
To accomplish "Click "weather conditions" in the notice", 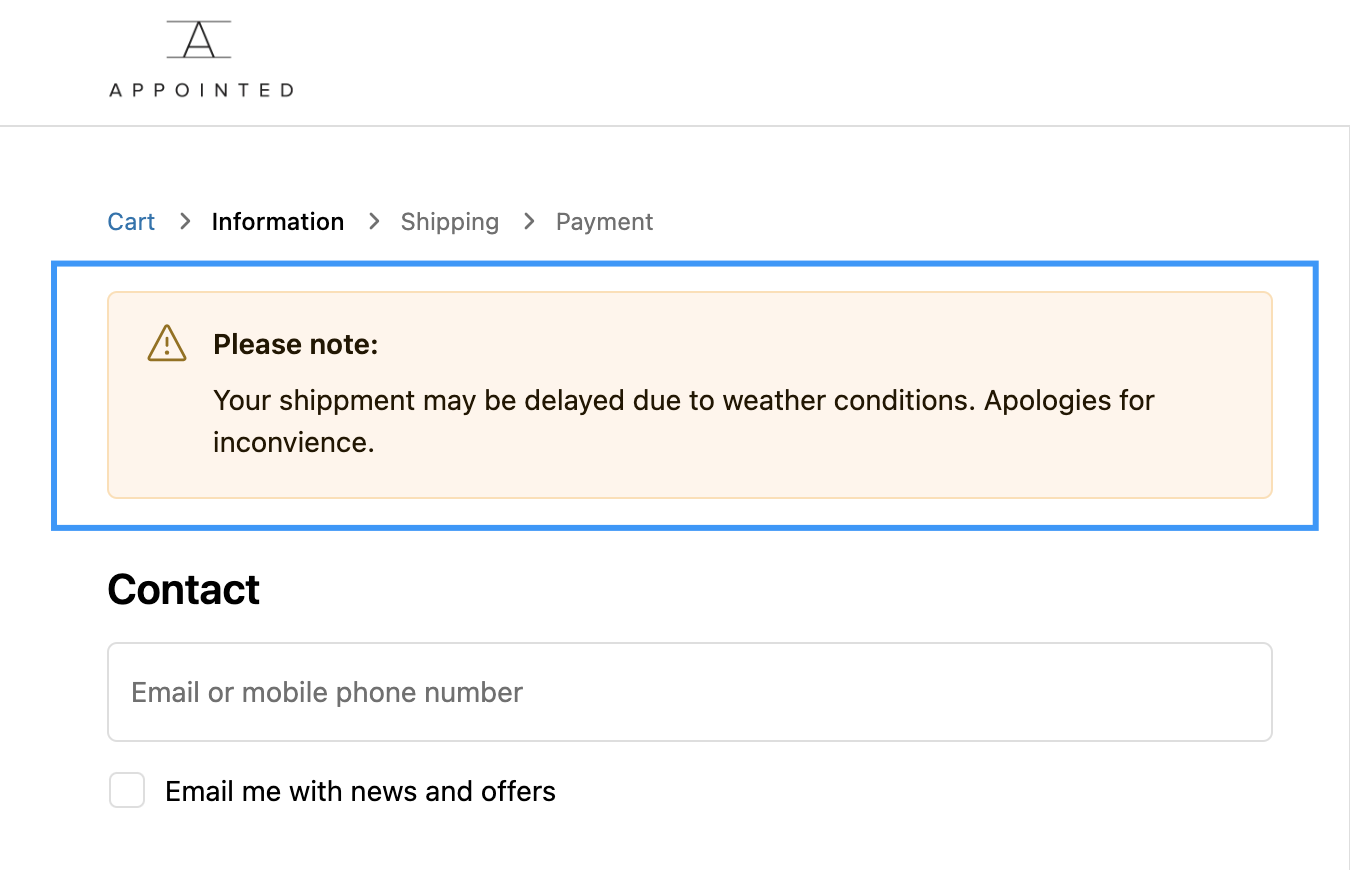I will pyautogui.click(x=848, y=401).
